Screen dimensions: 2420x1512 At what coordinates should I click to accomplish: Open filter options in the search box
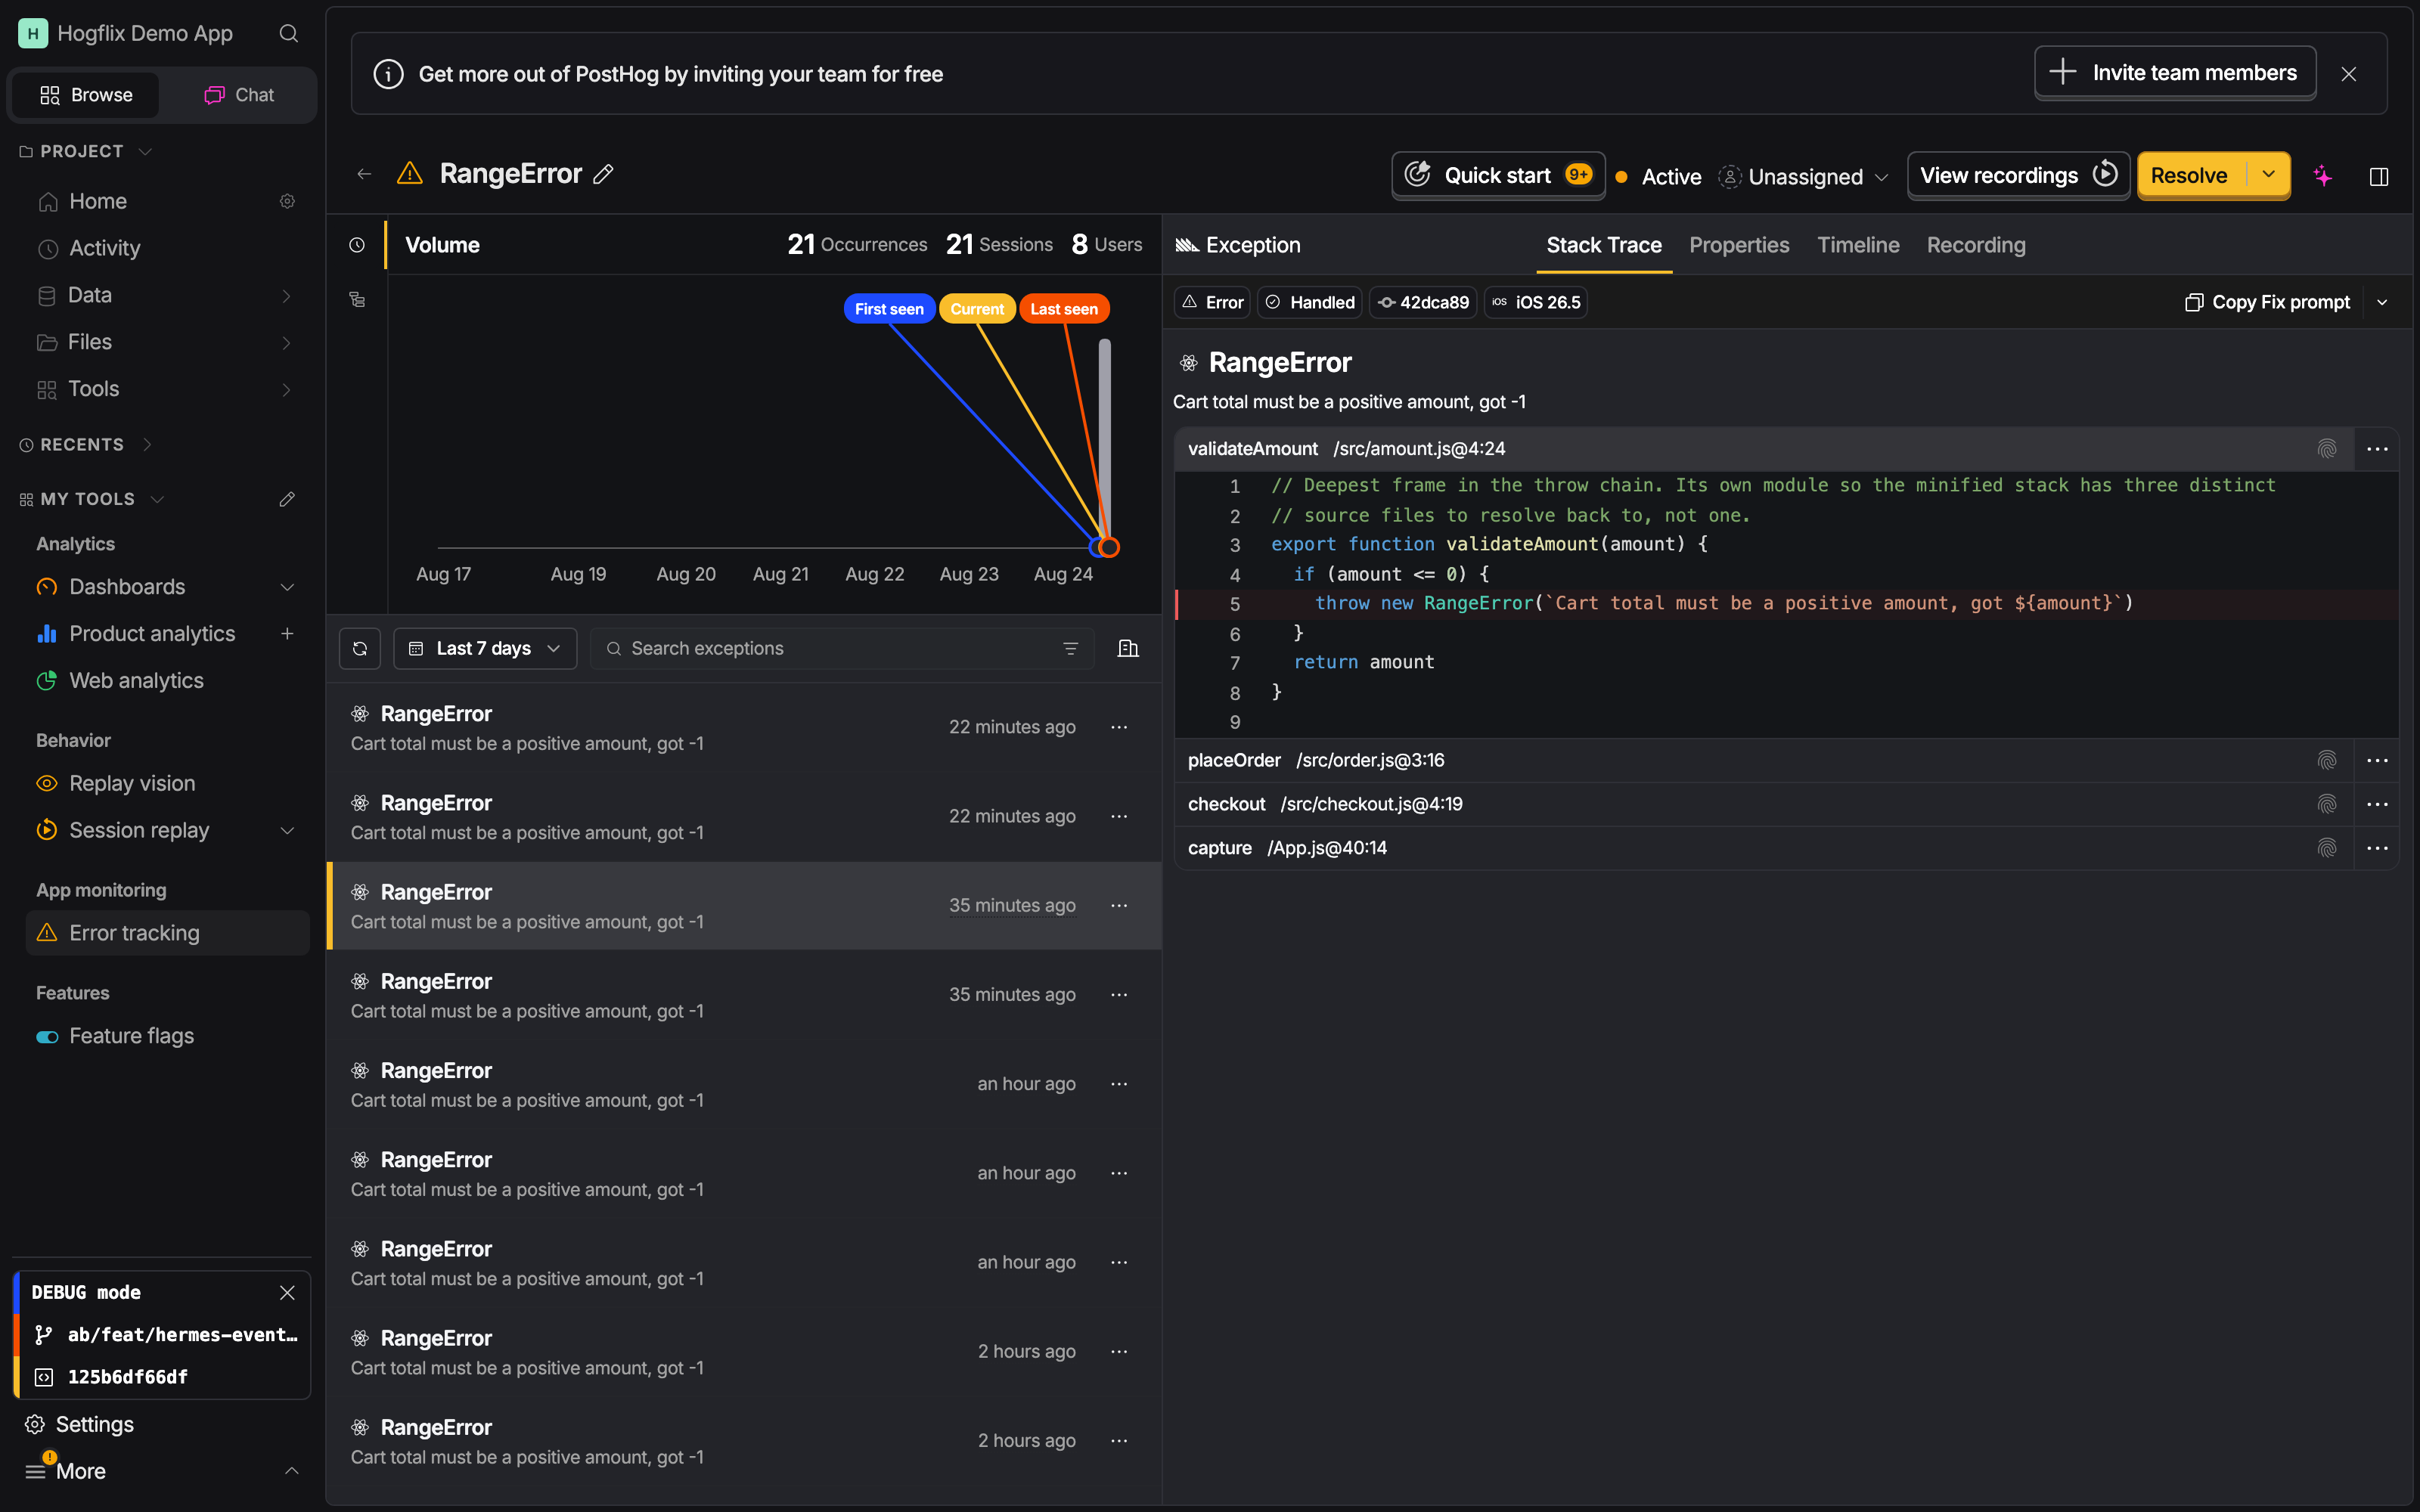pyautogui.click(x=1070, y=649)
